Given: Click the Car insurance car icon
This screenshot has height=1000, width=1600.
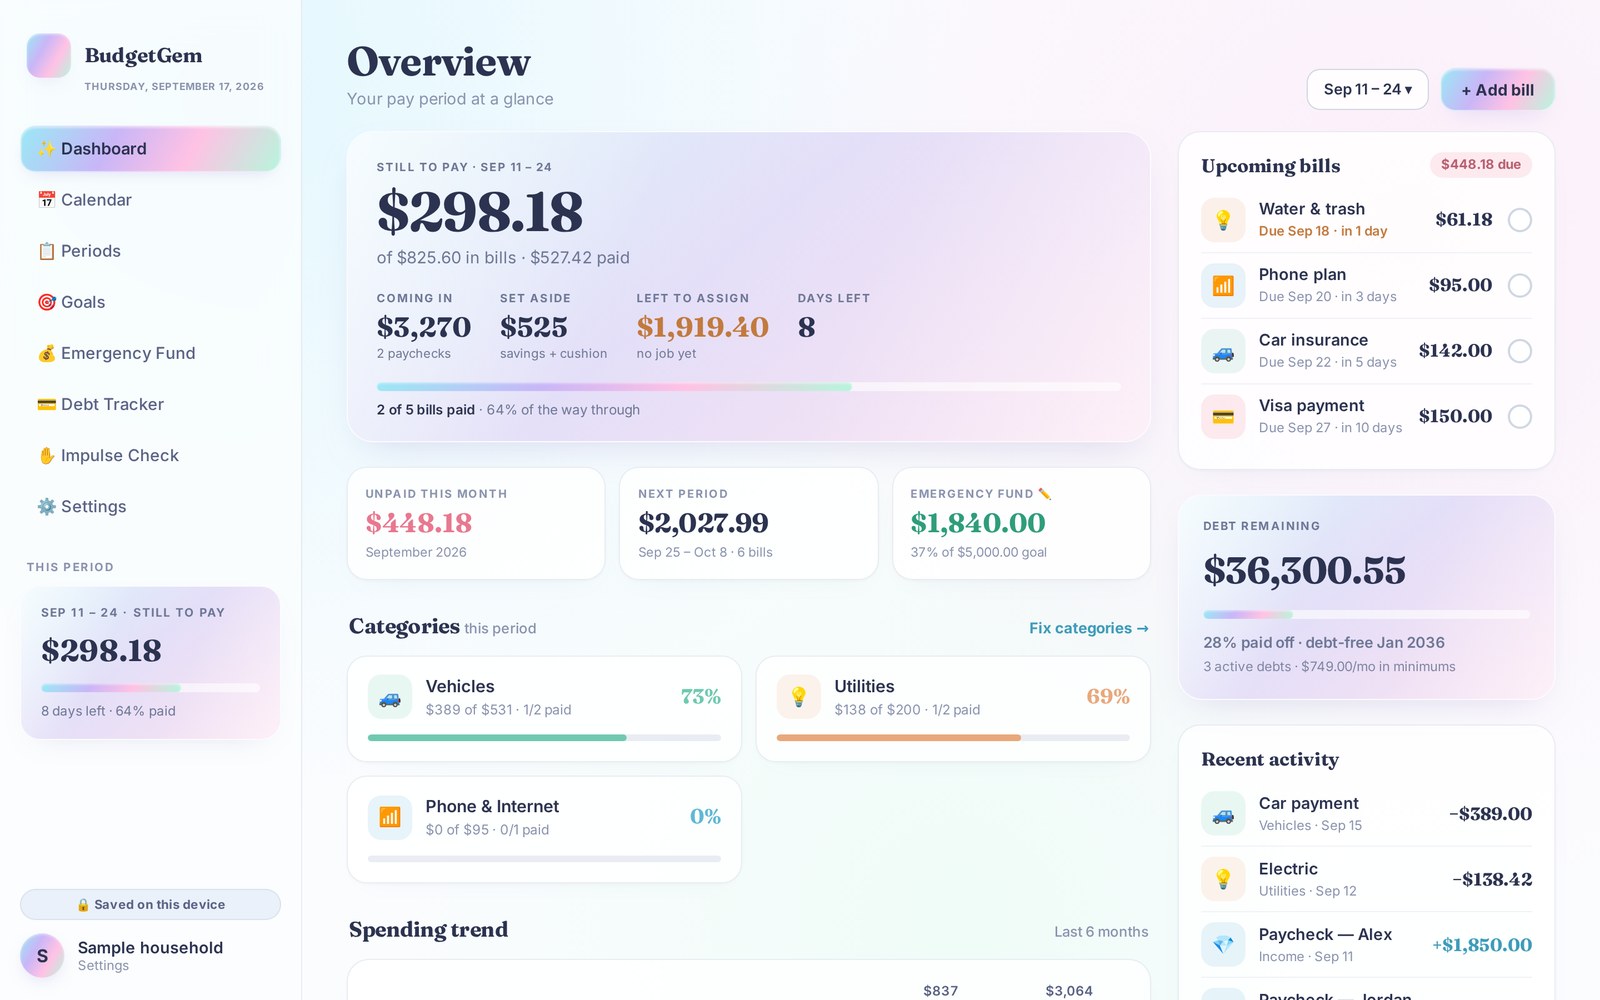Looking at the screenshot, I should click(1223, 351).
